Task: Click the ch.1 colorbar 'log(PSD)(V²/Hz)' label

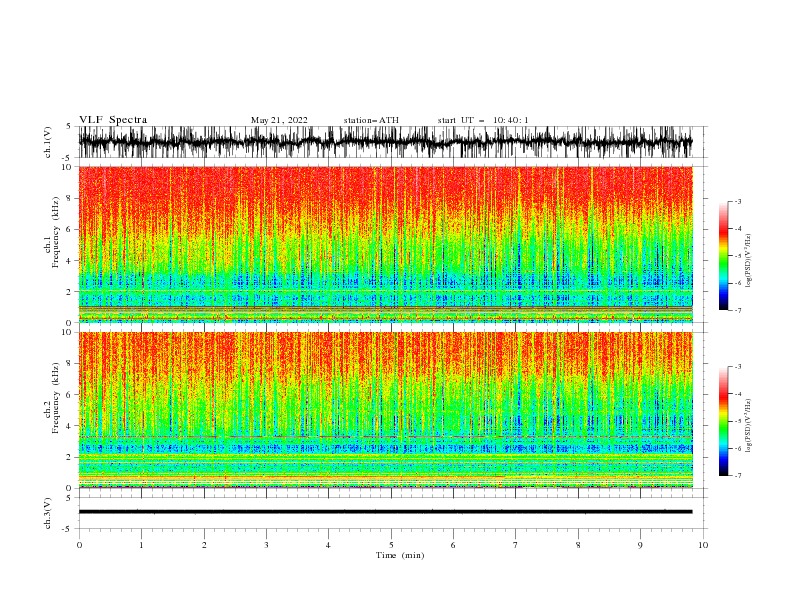Action: click(x=749, y=261)
